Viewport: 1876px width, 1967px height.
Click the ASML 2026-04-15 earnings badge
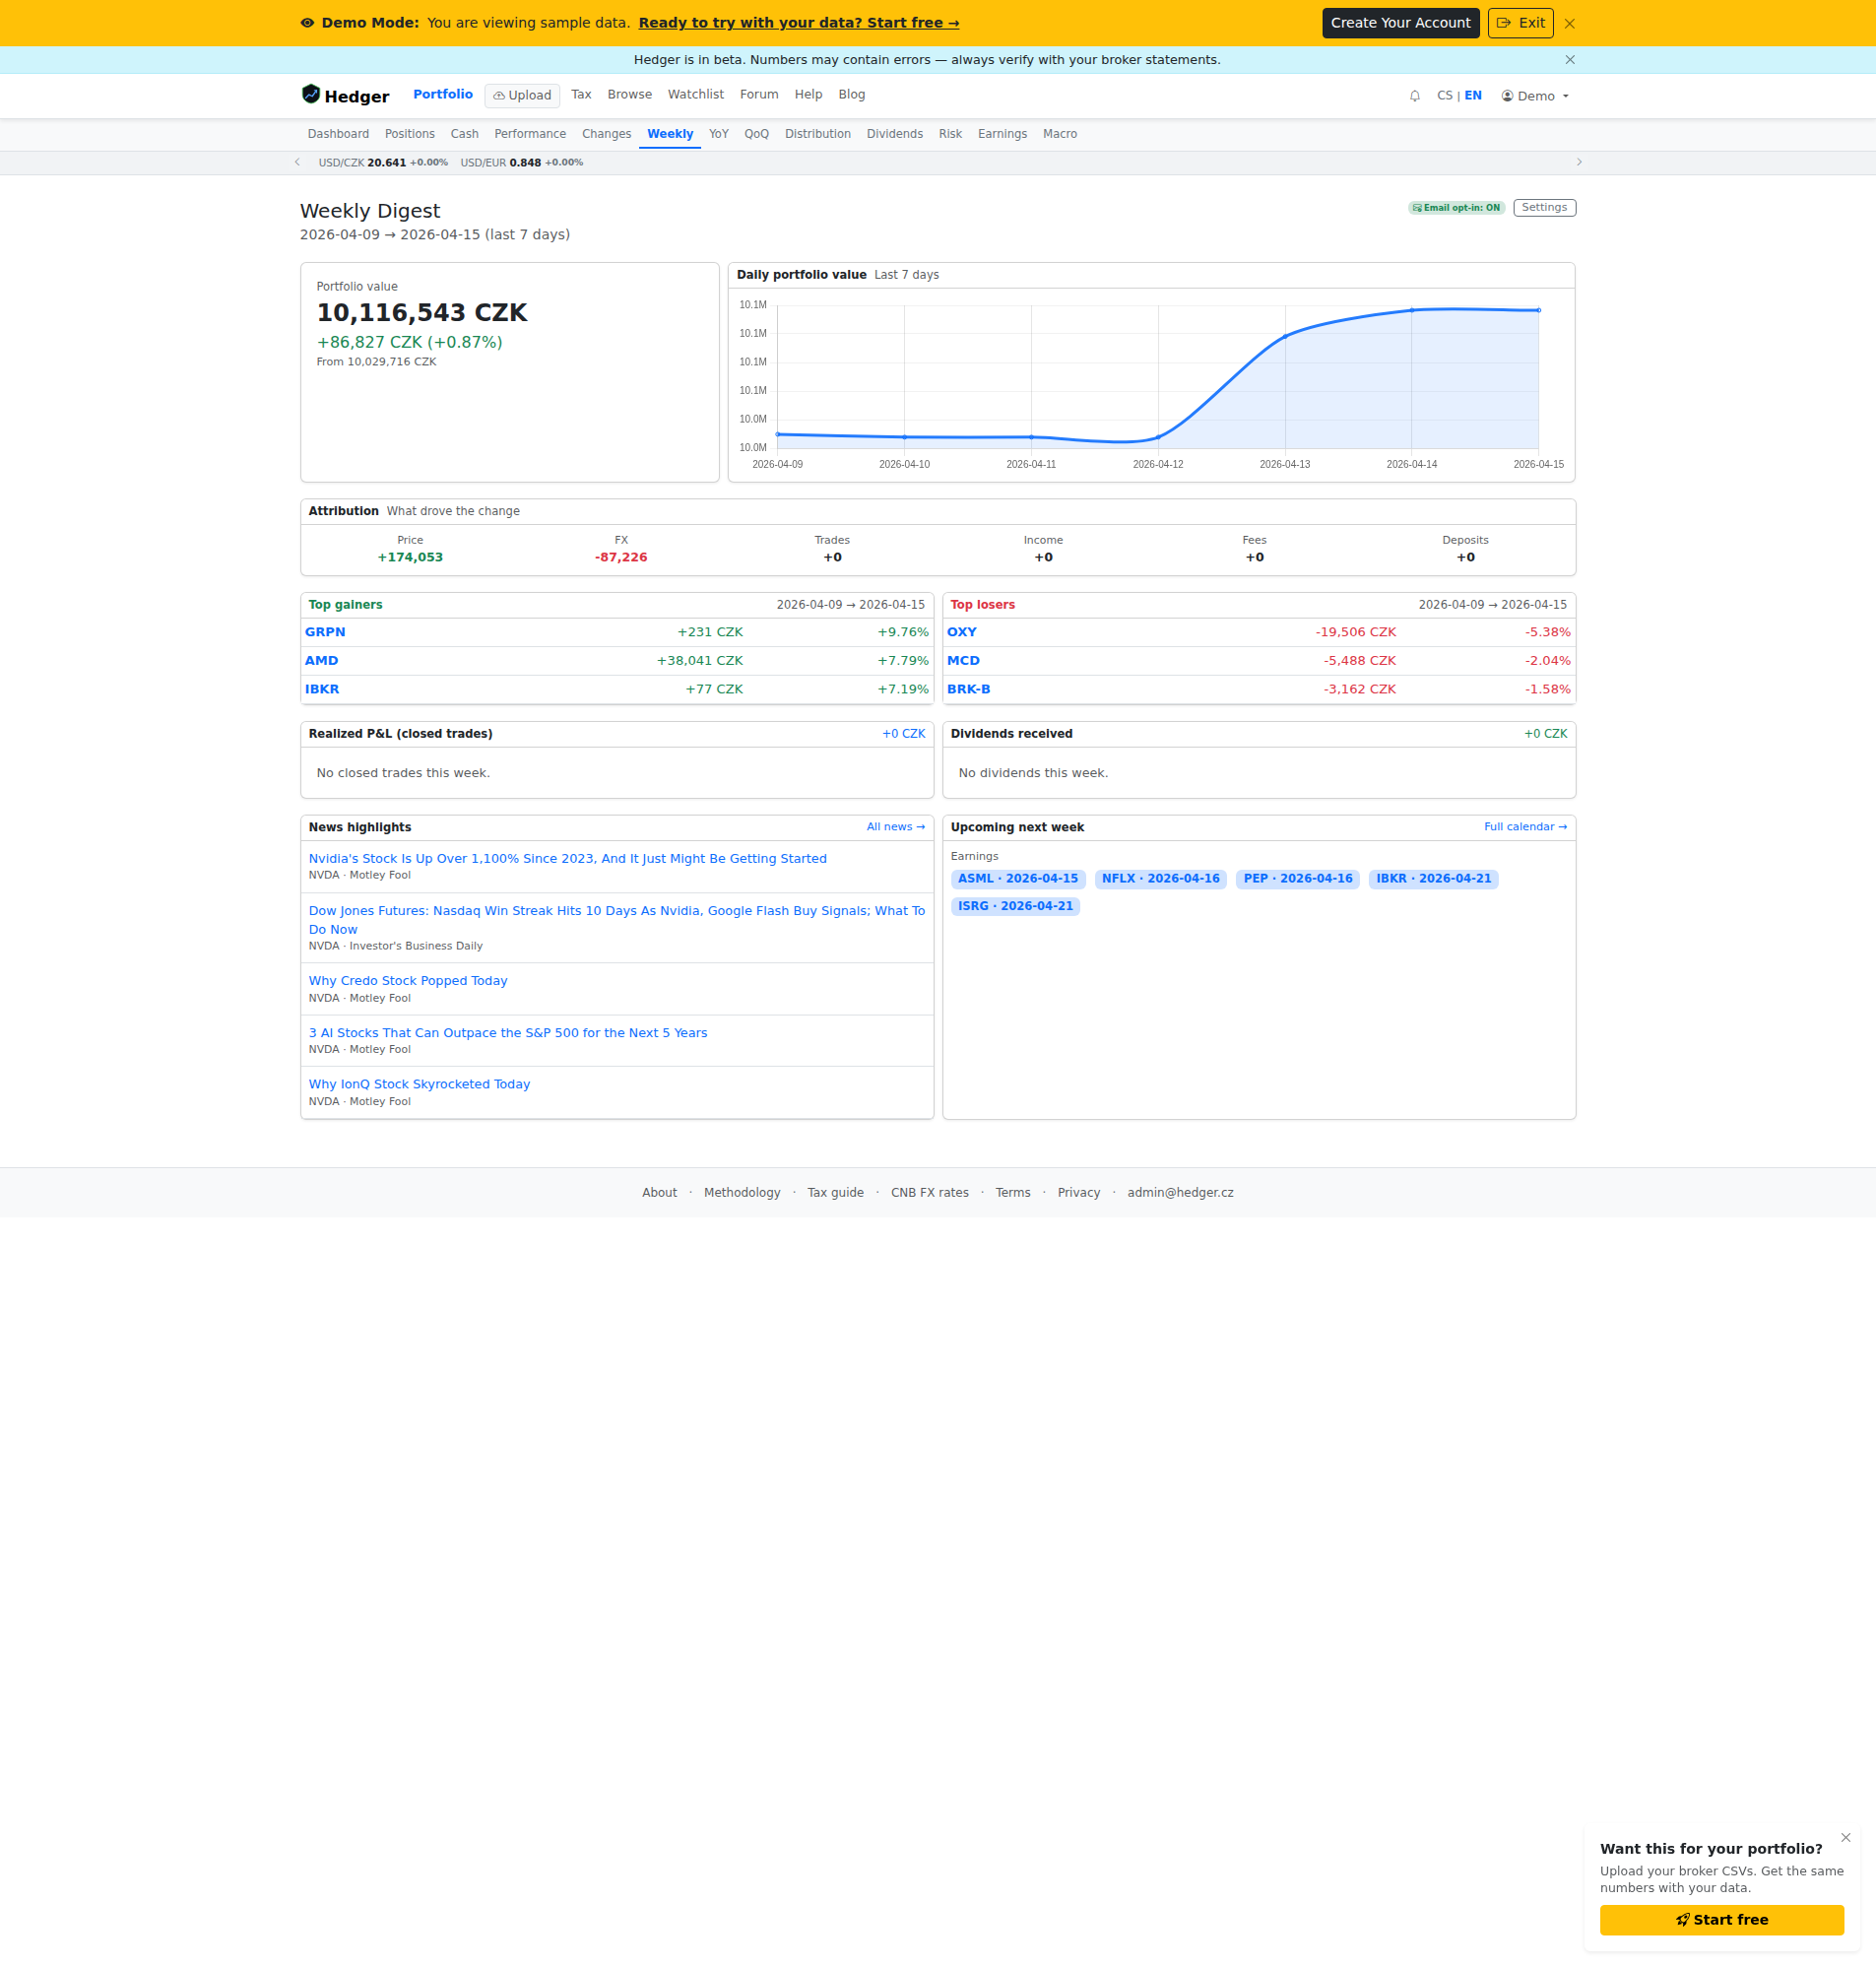point(1017,879)
